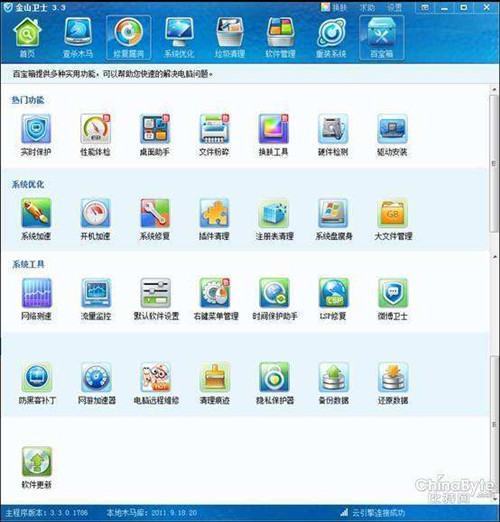Open the 流量监控 traffic monitor
The image size is (500, 522).
click(96, 299)
